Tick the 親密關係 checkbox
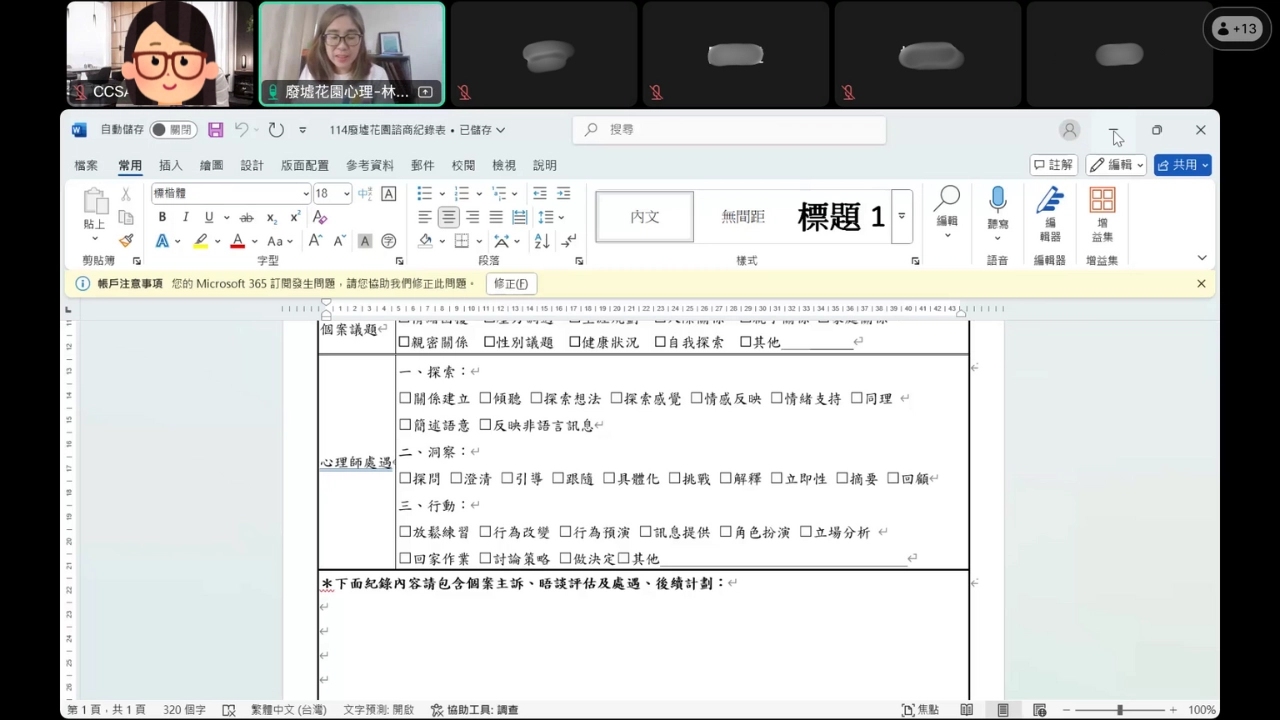The width and height of the screenshot is (1280, 720). 405,343
